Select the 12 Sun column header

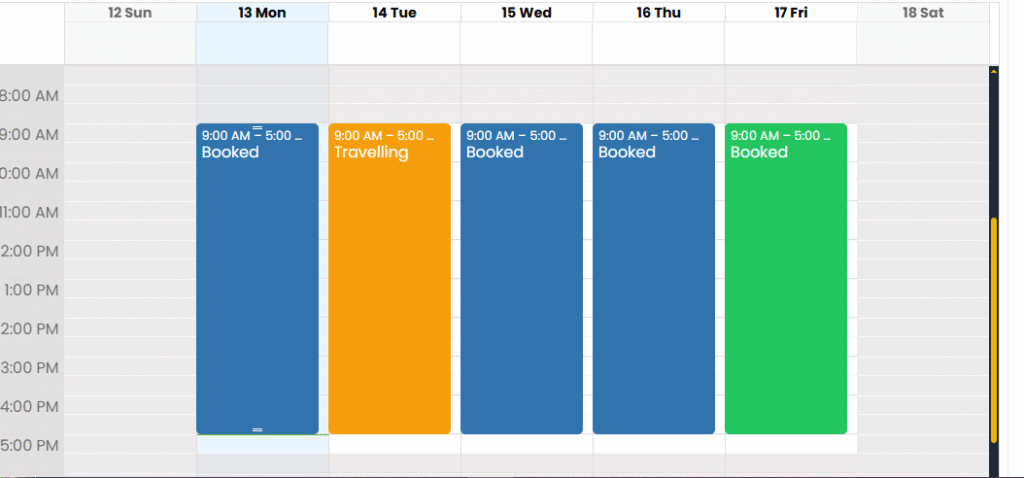point(130,13)
